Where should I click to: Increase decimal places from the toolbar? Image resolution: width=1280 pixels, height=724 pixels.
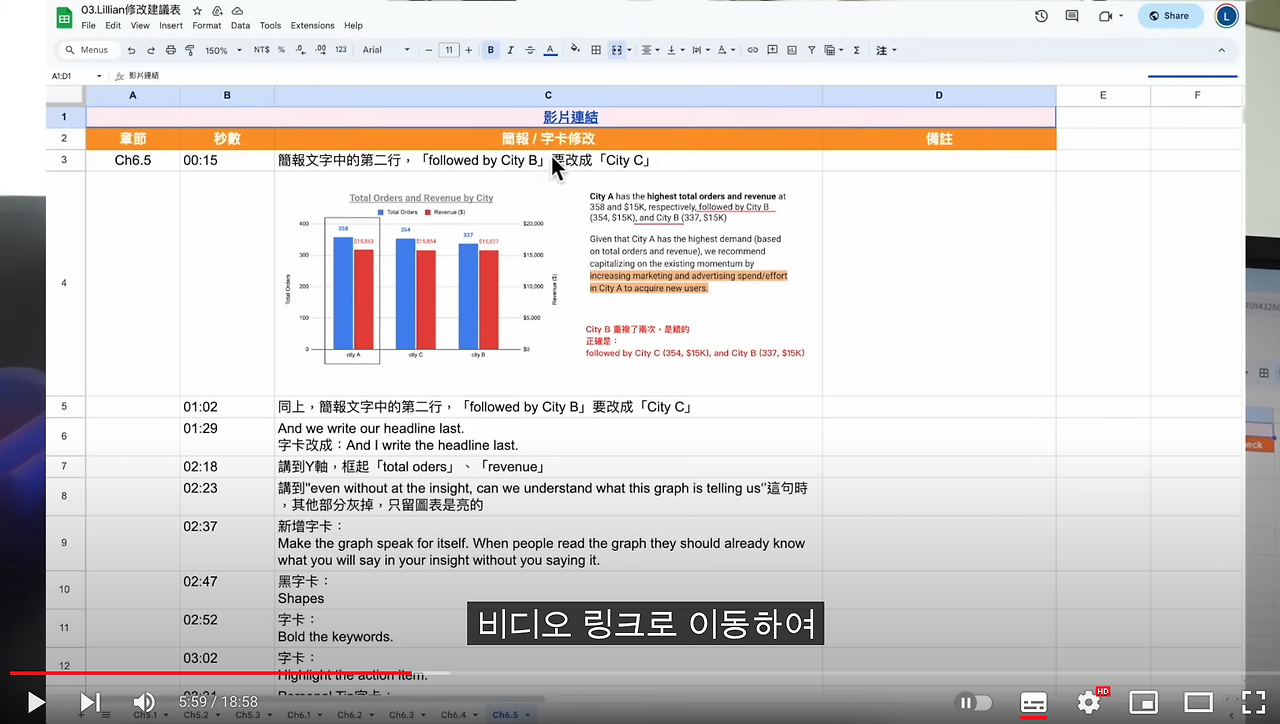pos(320,50)
